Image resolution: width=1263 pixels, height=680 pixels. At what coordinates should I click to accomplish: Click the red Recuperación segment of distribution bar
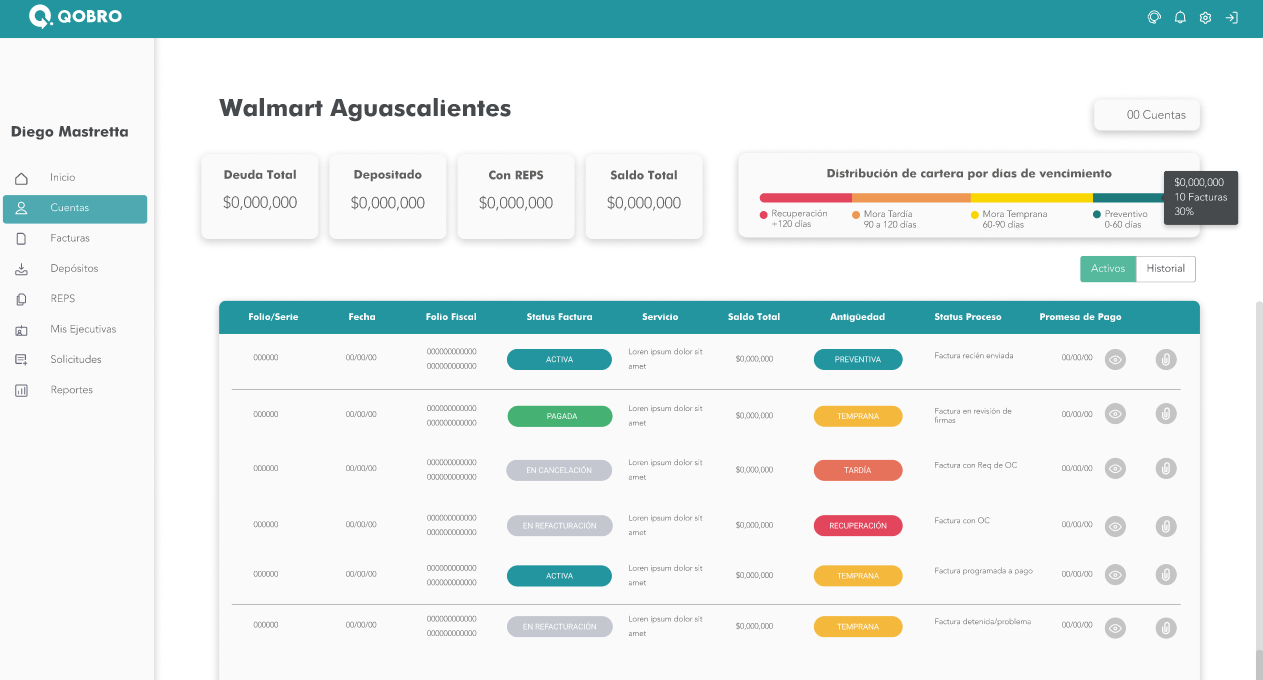[806, 198]
